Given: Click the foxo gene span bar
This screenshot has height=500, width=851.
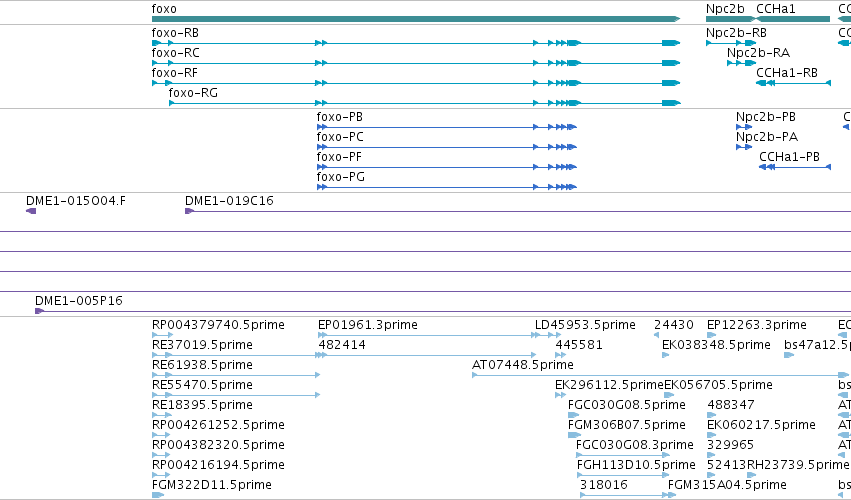Looking at the screenshot, I should [416, 19].
